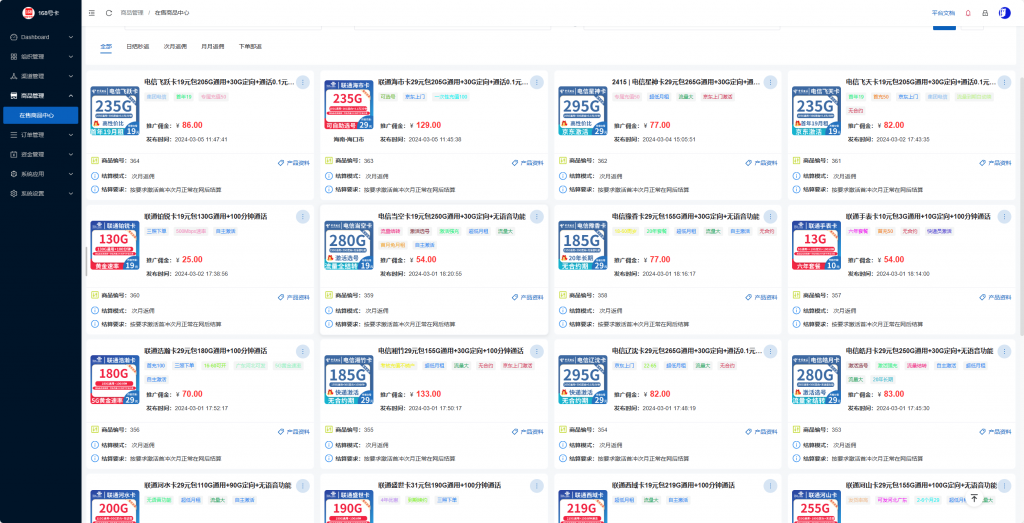Expand the 订单管理 sidebar menu
Viewport: 1024px width, 523px height.
point(40,134)
